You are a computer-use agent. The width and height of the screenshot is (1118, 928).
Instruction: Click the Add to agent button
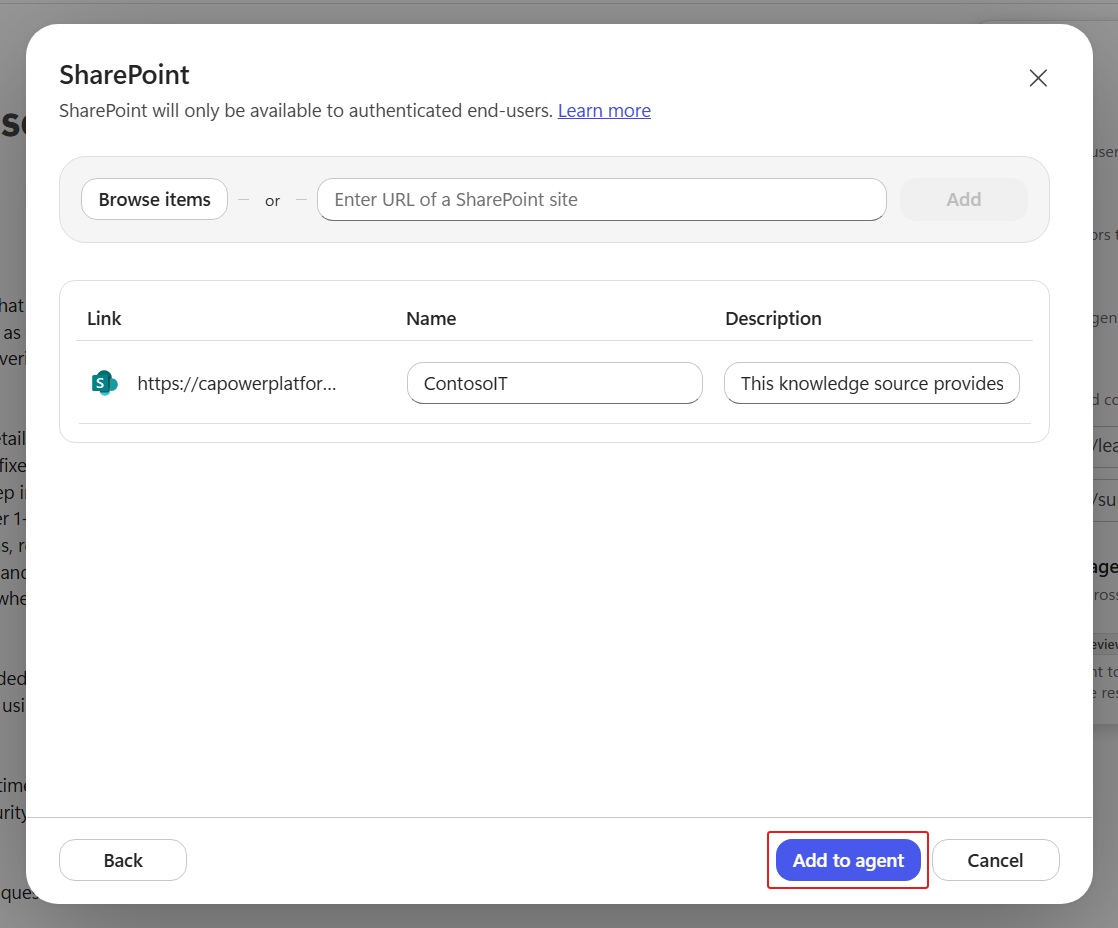[848, 860]
